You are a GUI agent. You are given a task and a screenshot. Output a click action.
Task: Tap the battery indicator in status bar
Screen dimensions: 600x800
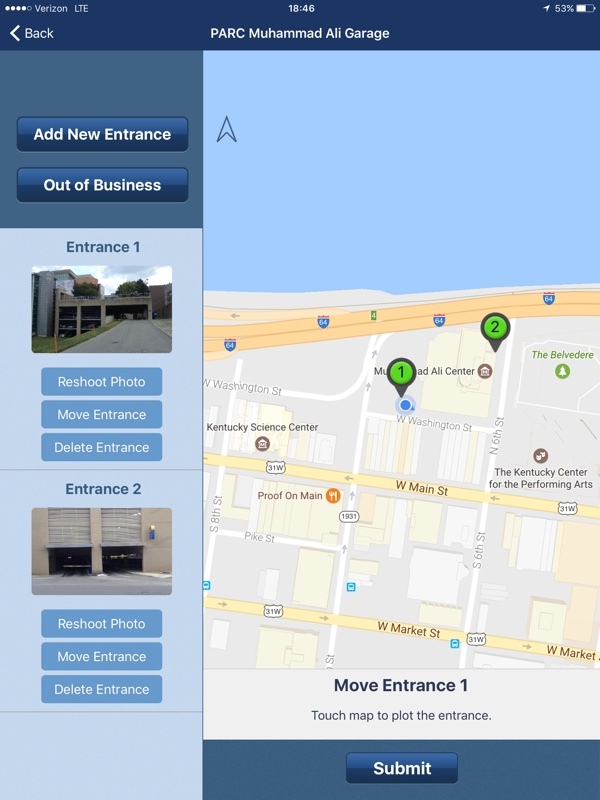(585, 8)
